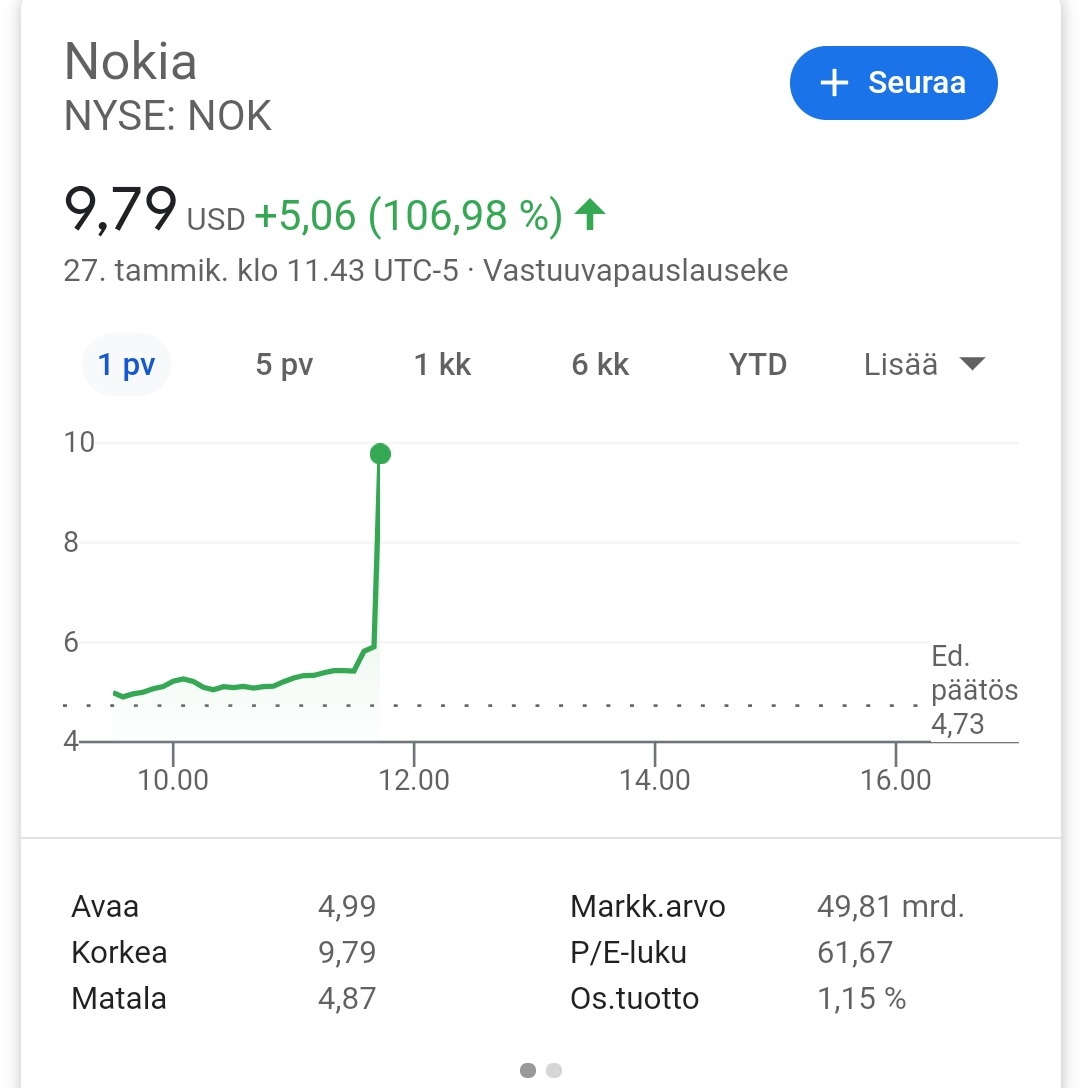Viewport: 1080px width, 1088px height.
Task: Expand the Lisää time range menu
Action: coord(925,364)
